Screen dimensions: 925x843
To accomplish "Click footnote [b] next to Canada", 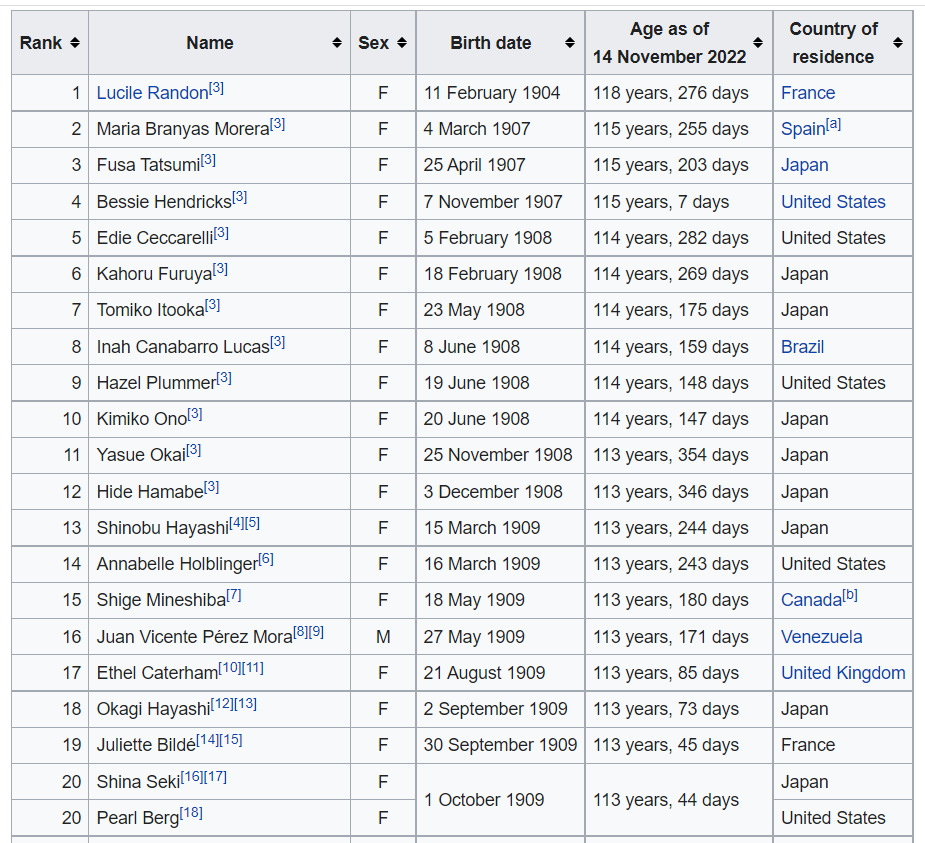I will point(850,595).
